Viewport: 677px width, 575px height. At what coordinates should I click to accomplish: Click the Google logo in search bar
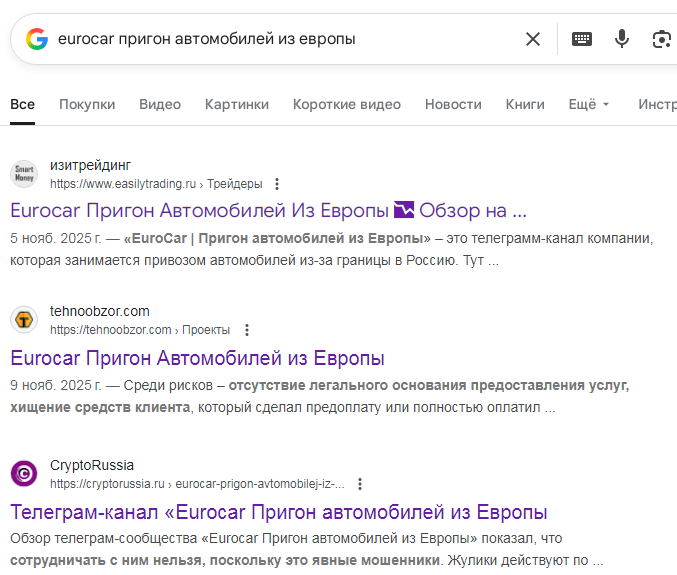37,39
